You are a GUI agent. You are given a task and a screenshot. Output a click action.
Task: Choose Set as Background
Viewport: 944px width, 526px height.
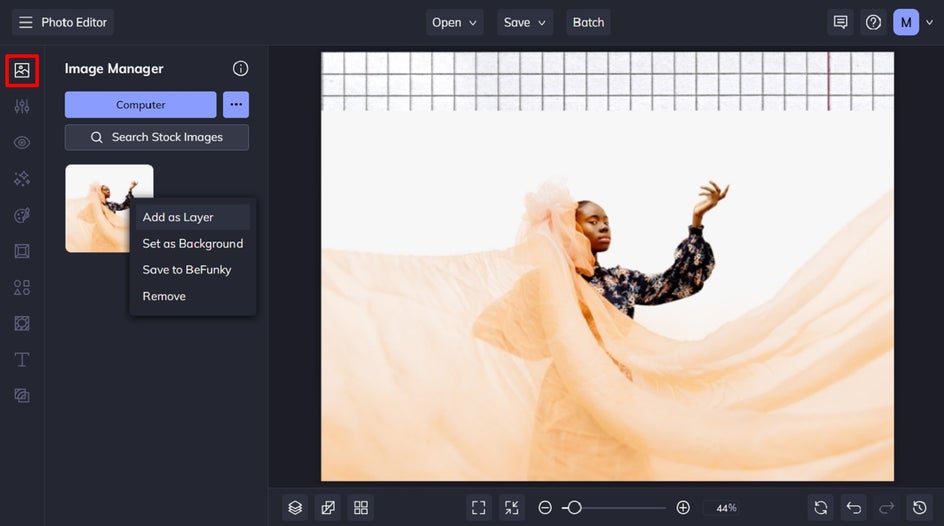(193, 244)
